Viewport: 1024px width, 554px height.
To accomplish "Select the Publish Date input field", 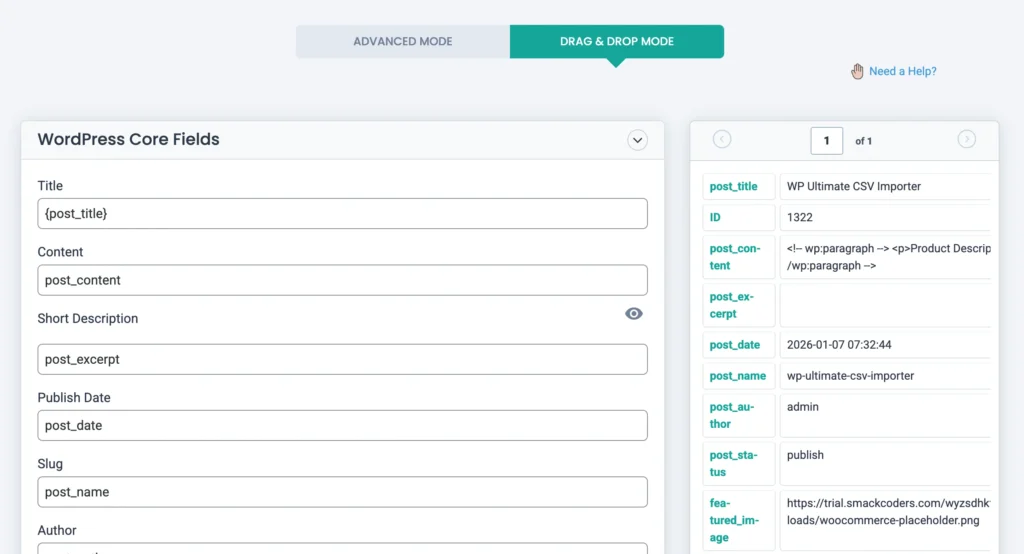I will tap(342, 425).
